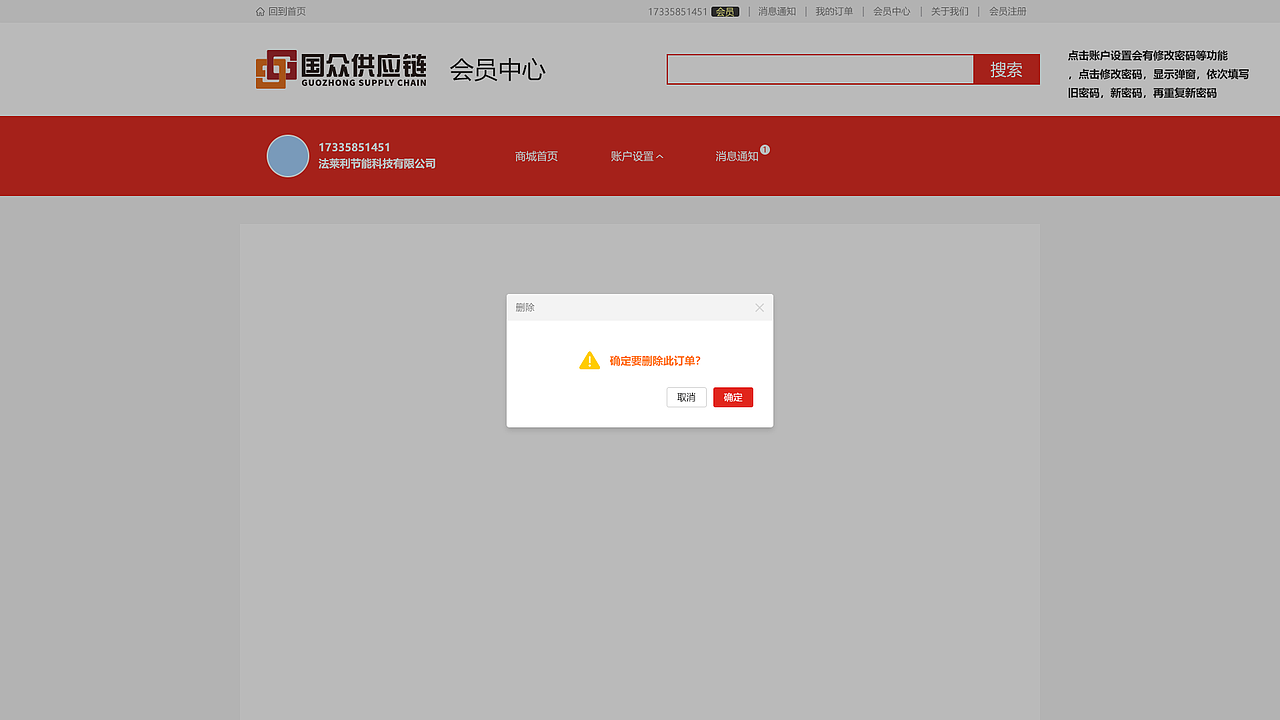This screenshot has height=720, width=1280.
Task: Navigate to 会员中心 from the top menu
Action: (x=890, y=11)
